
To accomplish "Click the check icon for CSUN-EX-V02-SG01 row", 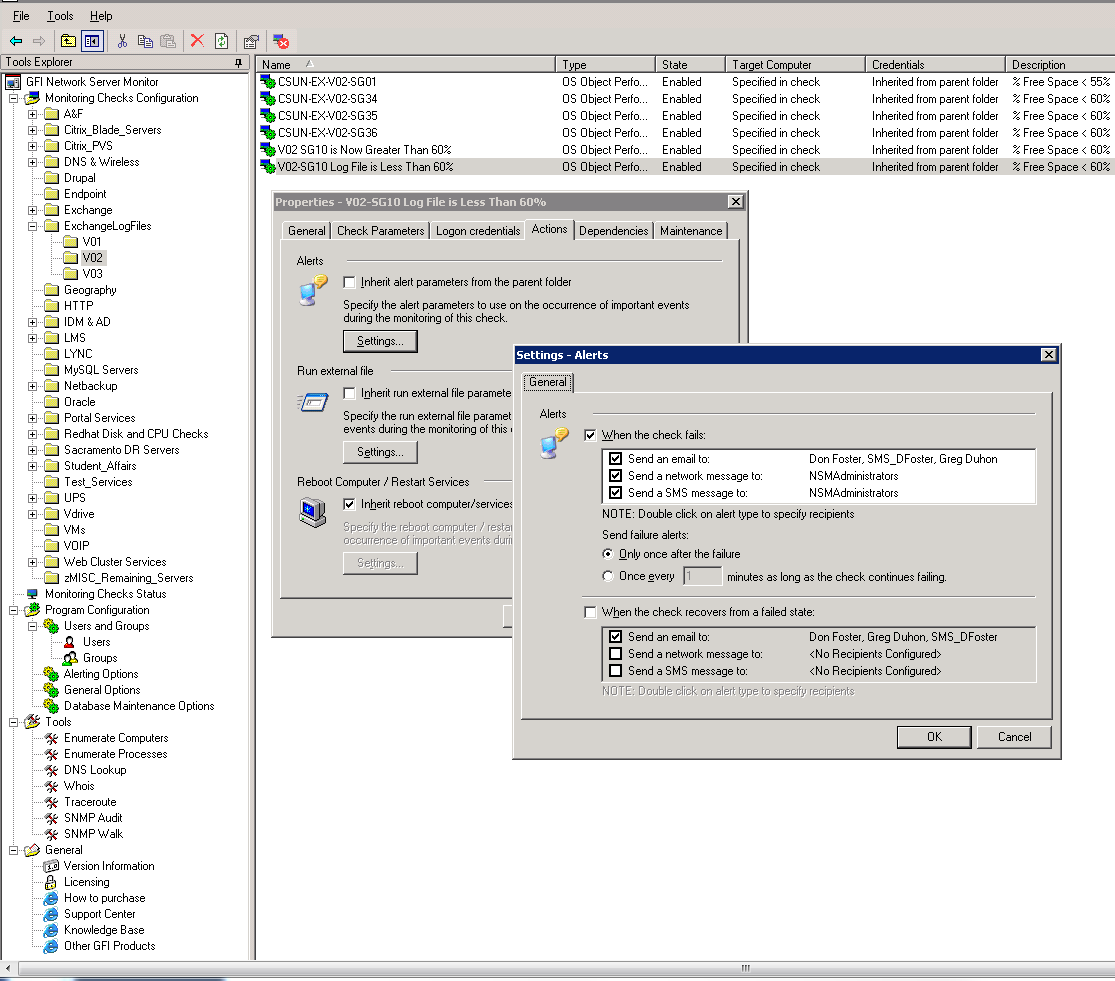I will coord(268,82).
